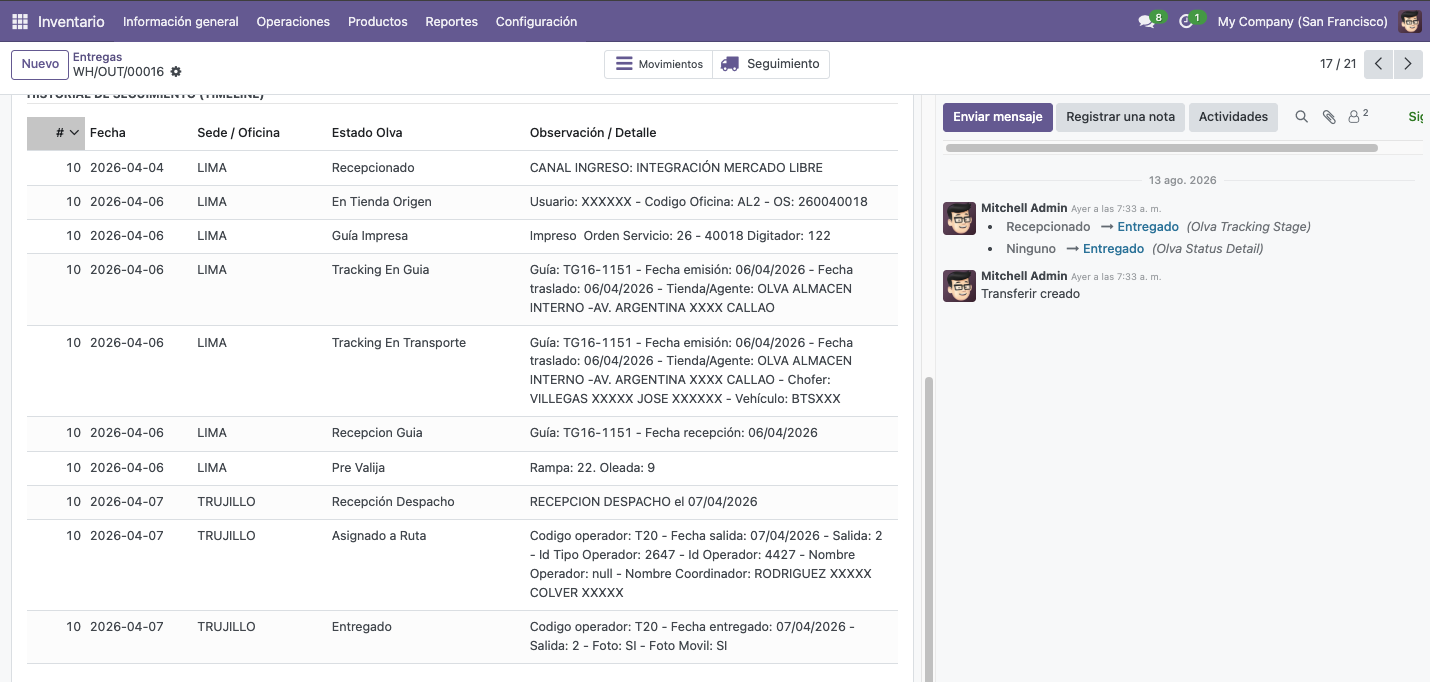
Task: Switch company My Company (San Francisco)
Action: point(1302,21)
